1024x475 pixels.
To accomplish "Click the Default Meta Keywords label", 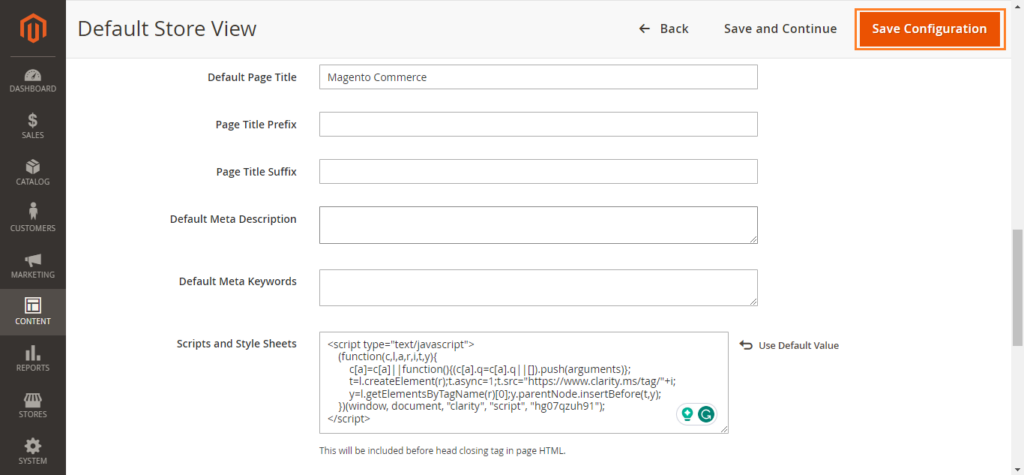I will click(238, 282).
